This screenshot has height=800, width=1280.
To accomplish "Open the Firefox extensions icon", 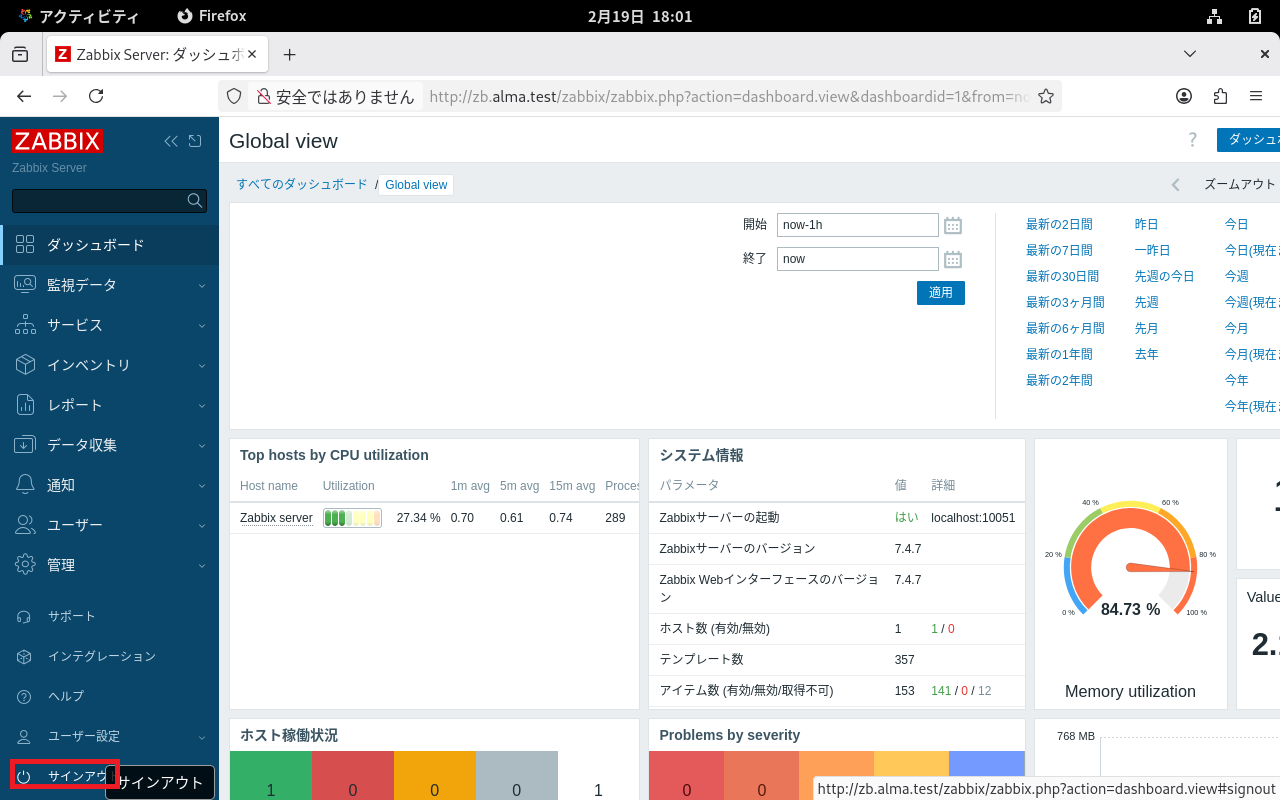I will 1220,96.
